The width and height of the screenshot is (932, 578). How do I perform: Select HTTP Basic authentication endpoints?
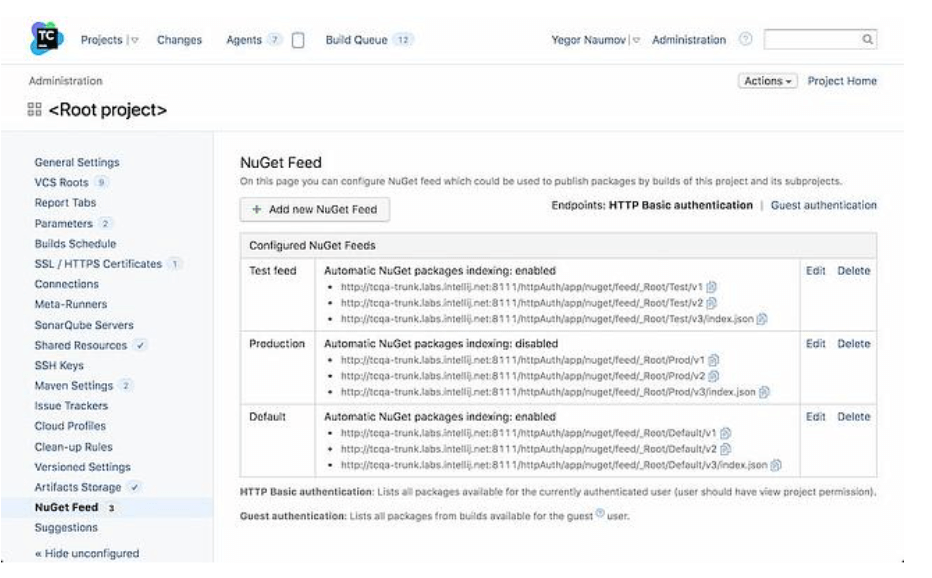click(681, 205)
